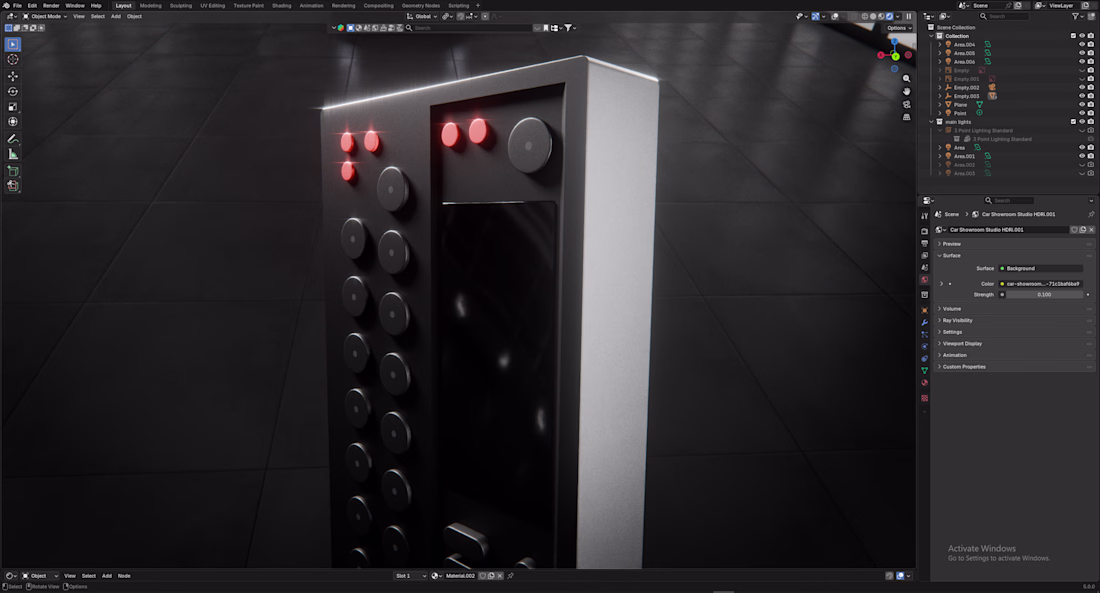Click the Options button in viewport
This screenshot has width=1100, height=593.
click(899, 28)
